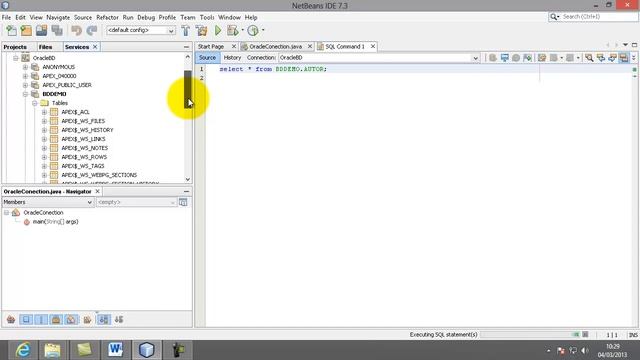Open the Members dropdown in Navigator
Viewport: 640px width, 360px height.
pyautogui.click(x=48, y=202)
